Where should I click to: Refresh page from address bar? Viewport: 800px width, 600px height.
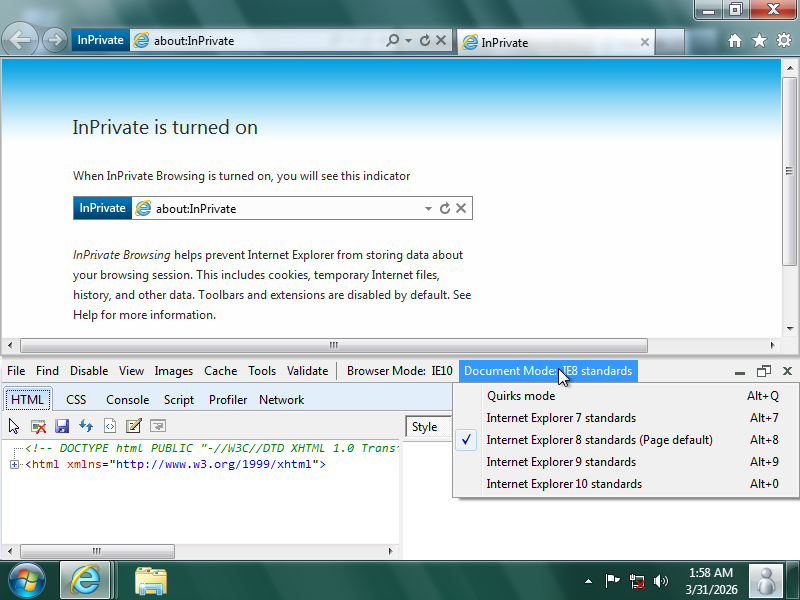tap(424, 40)
